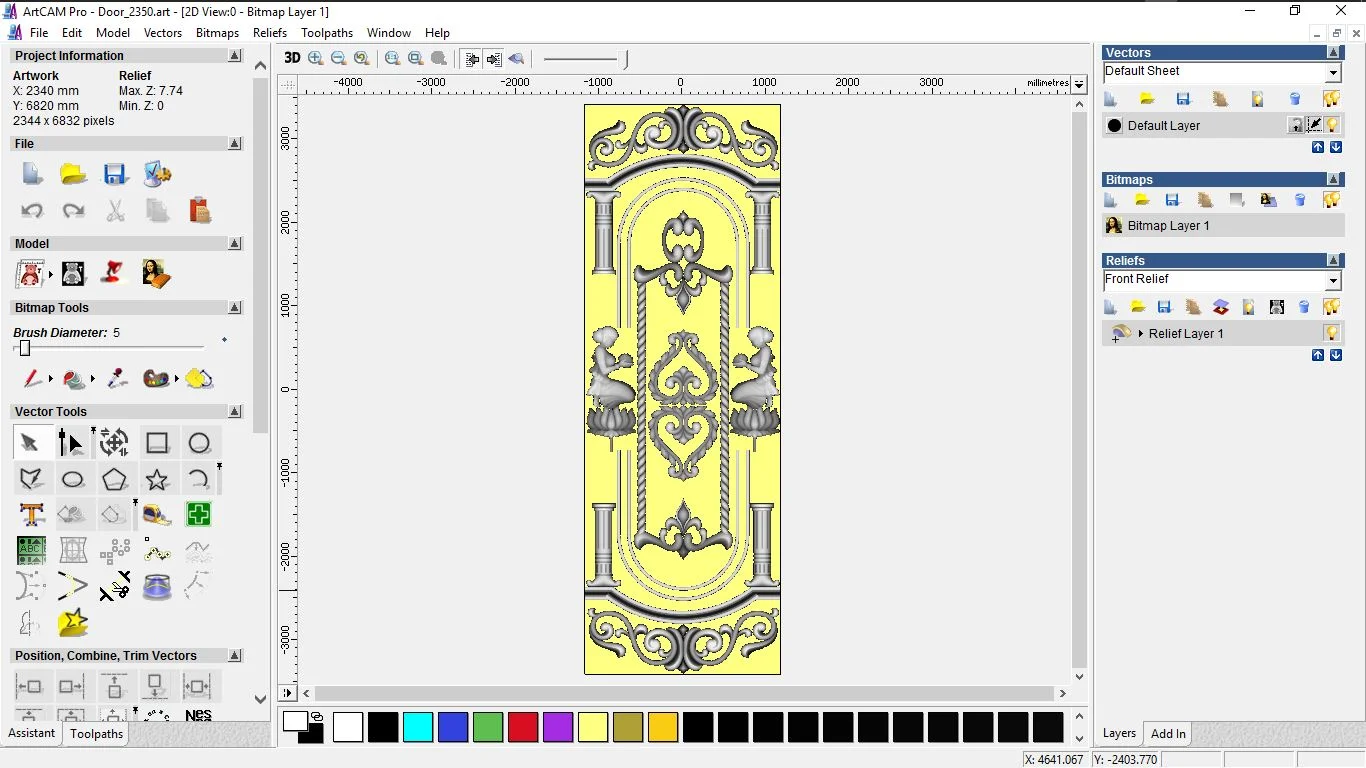1366x768 pixels.
Task: Open the Toolpaths menu
Action: click(327, 33)
